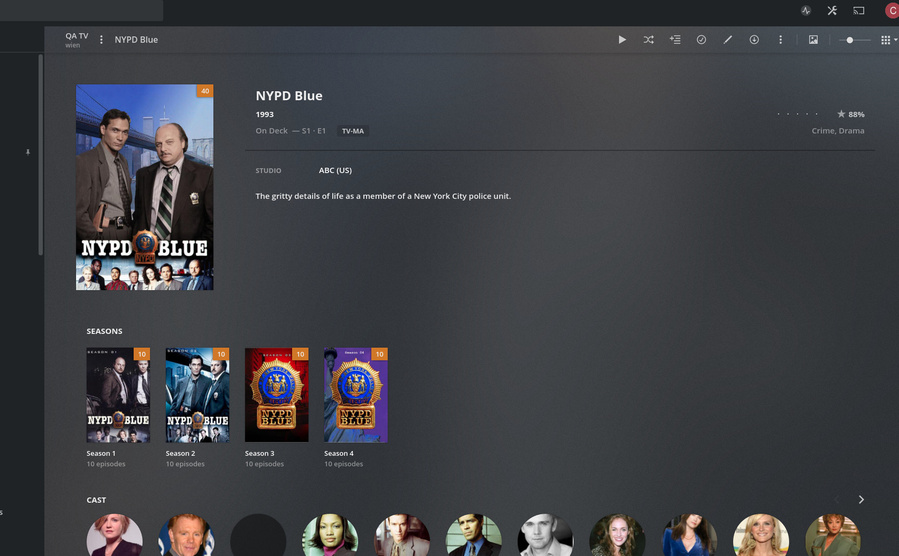Open the ABC (US) studio link

[335, 170]
